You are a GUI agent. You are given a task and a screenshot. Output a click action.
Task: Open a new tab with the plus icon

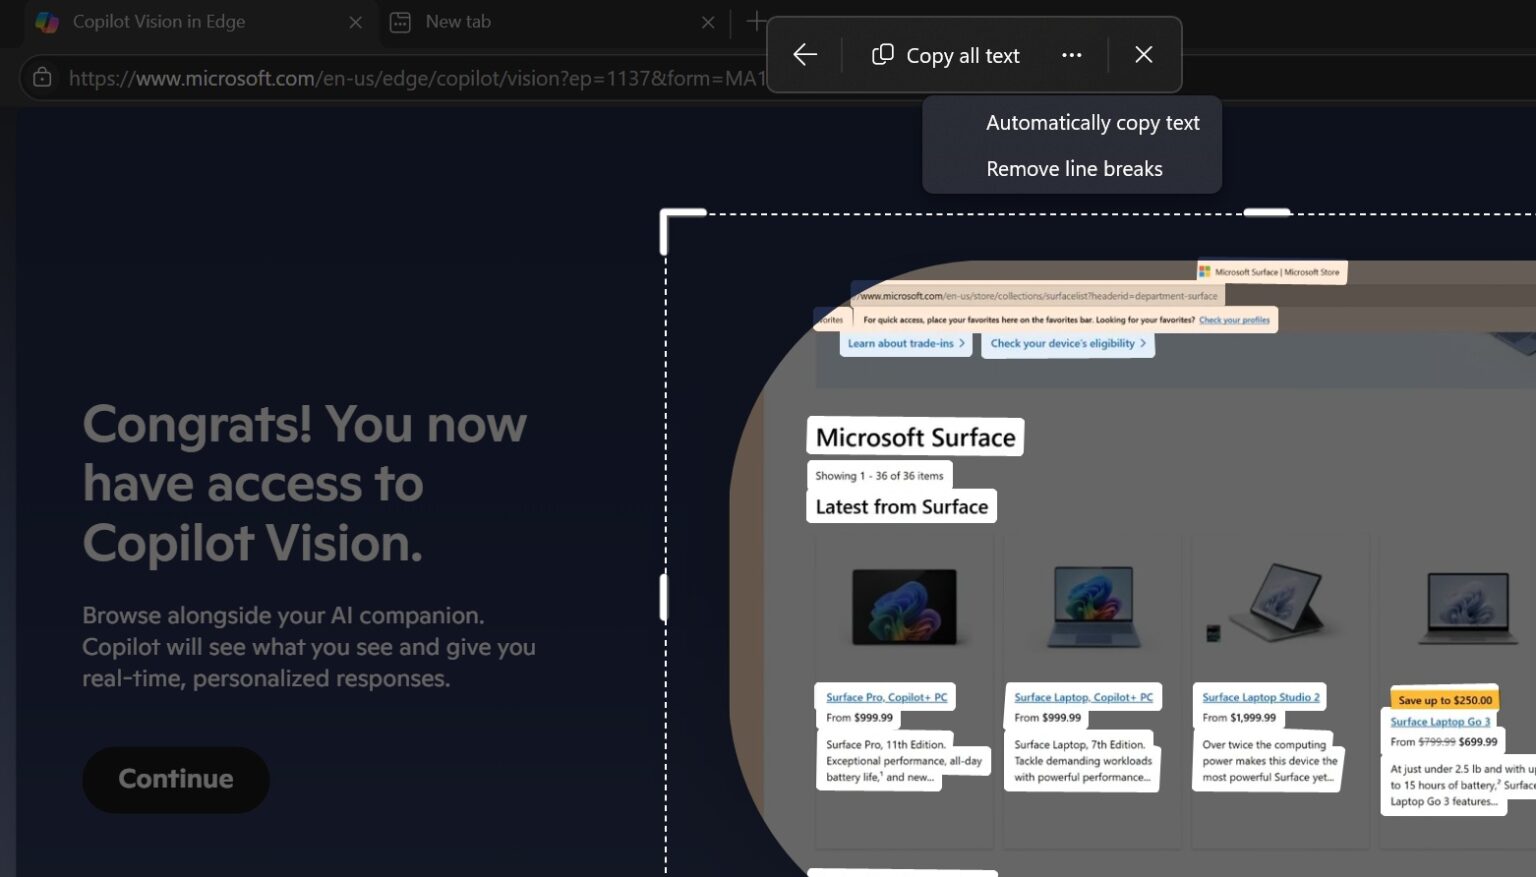[x=757, y=21]
